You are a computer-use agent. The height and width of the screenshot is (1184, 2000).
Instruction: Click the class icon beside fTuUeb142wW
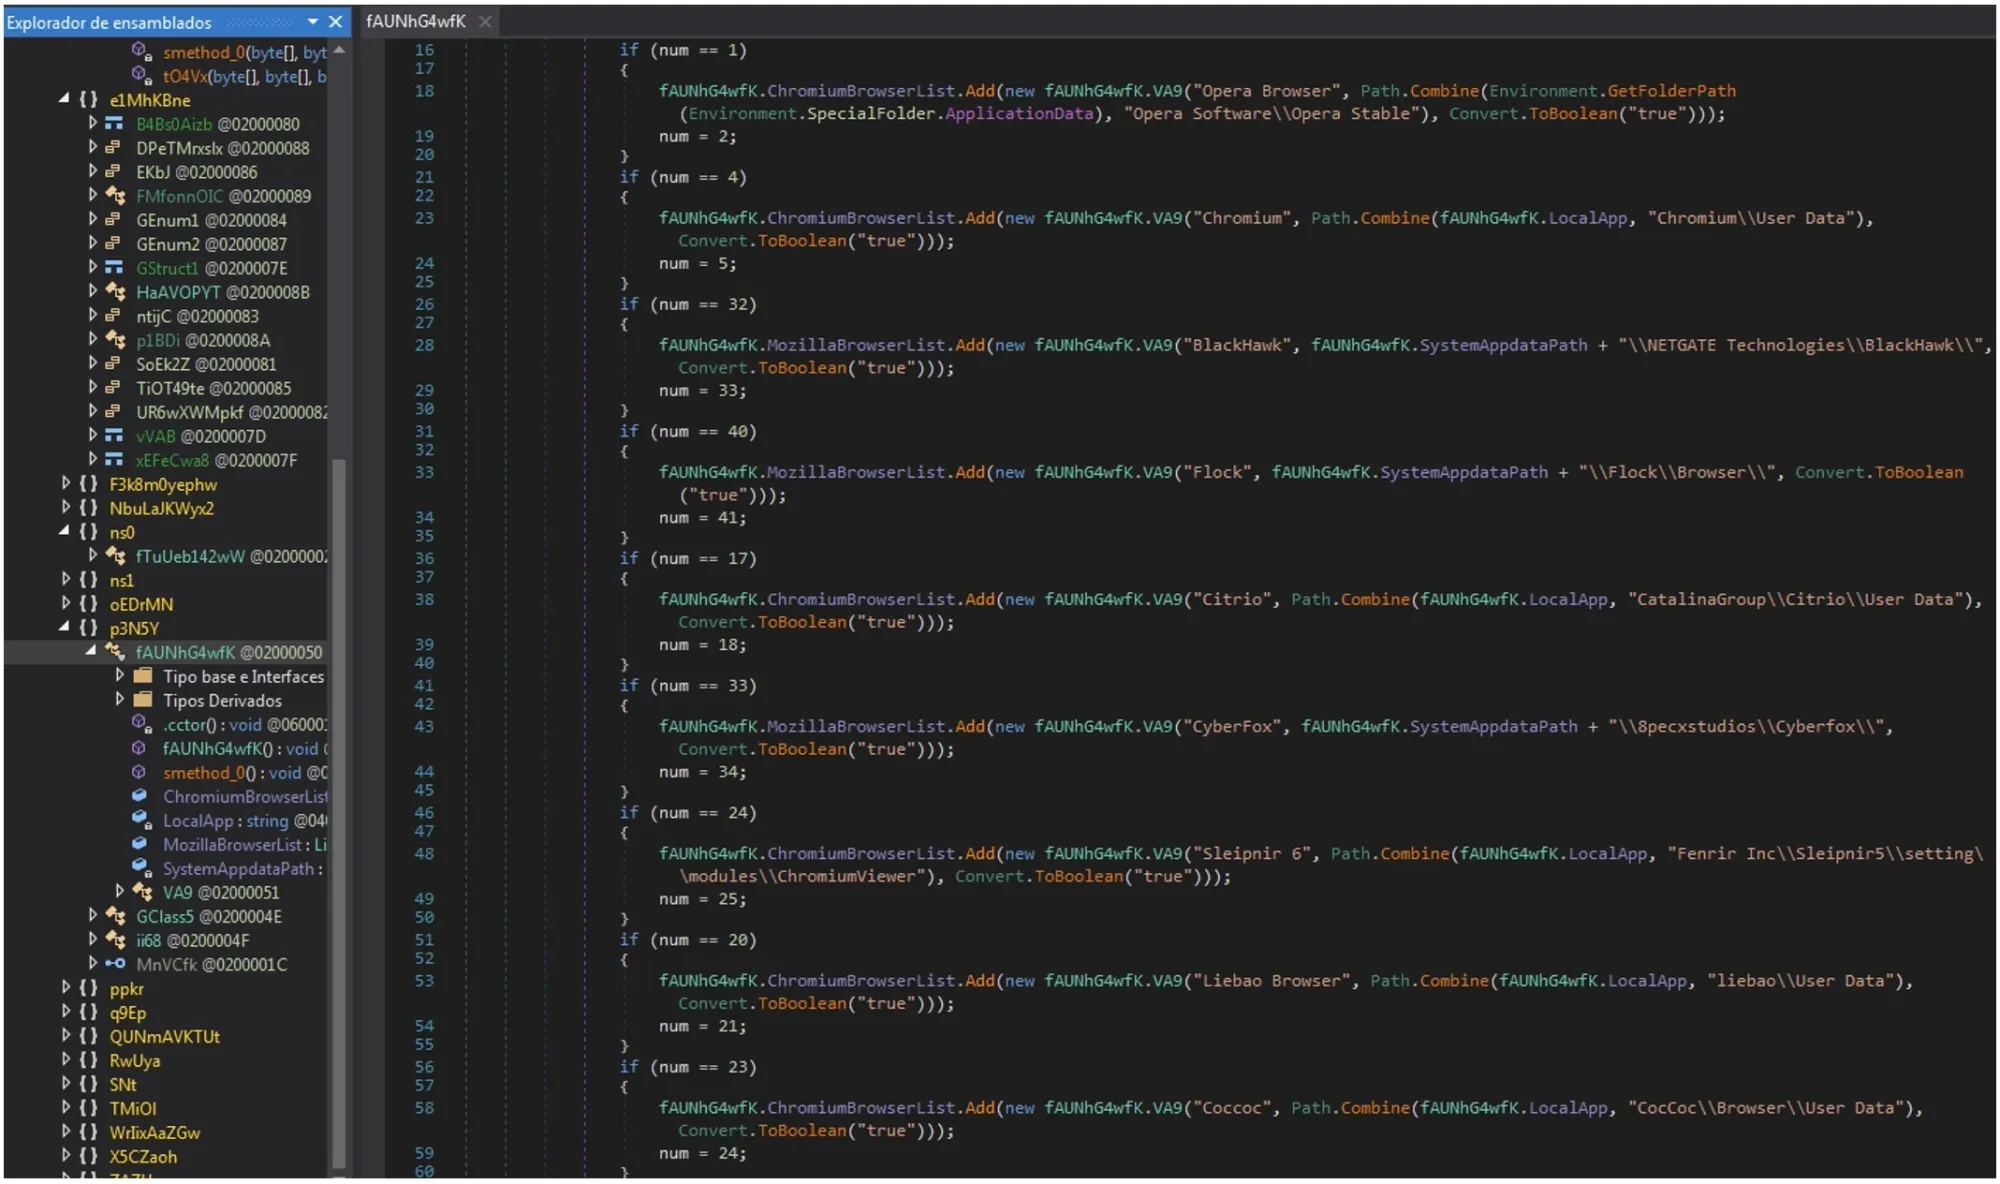[115, 556]
